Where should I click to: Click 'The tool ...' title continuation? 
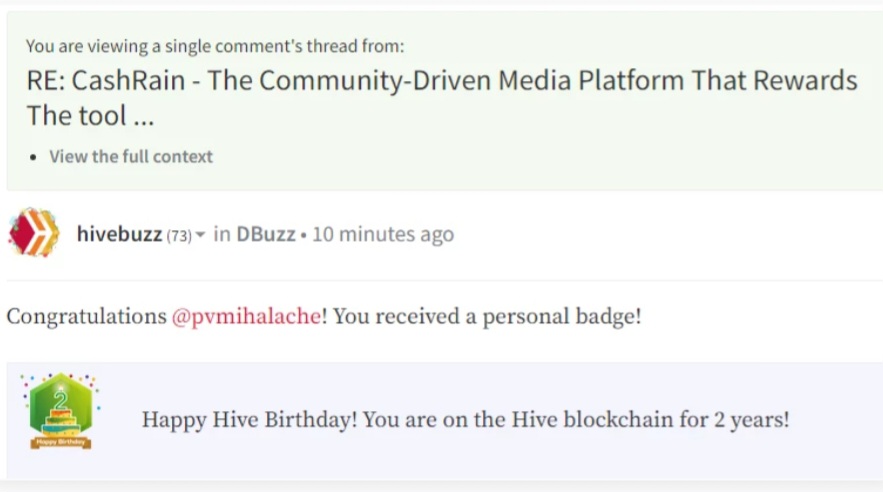pos(90,115)
